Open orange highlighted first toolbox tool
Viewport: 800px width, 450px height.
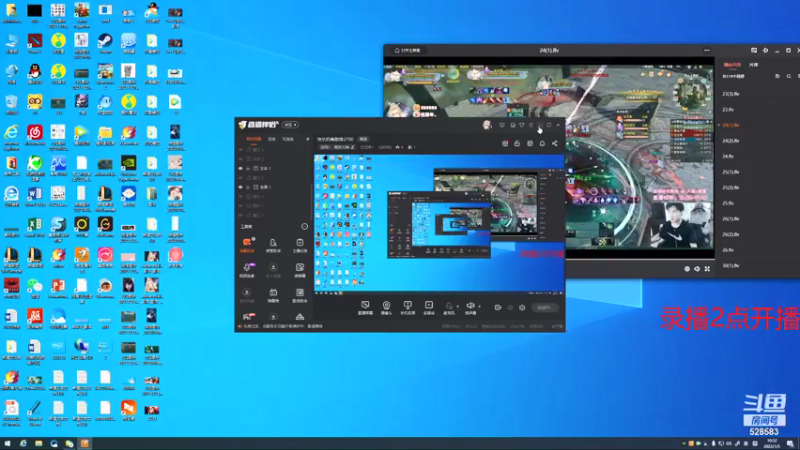pos(247,245)
